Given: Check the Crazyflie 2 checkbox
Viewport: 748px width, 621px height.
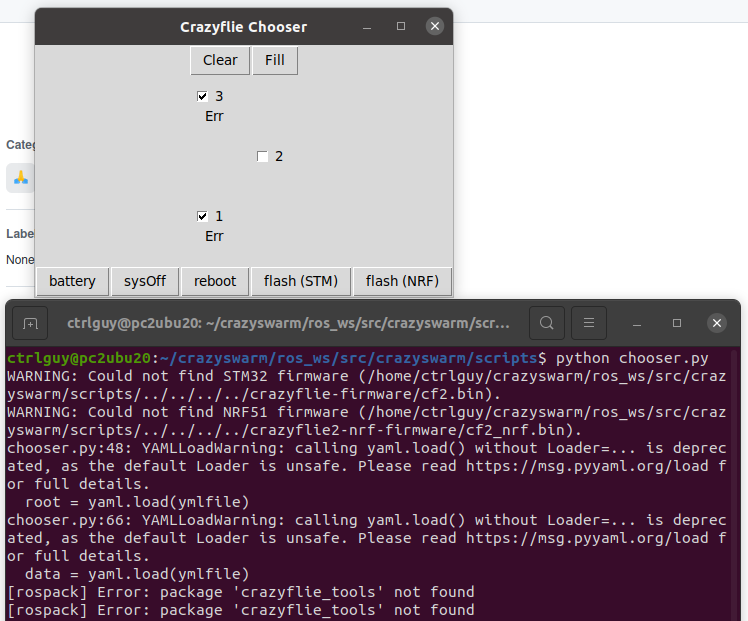Looking at the screenshot, I should coord(262,156).
